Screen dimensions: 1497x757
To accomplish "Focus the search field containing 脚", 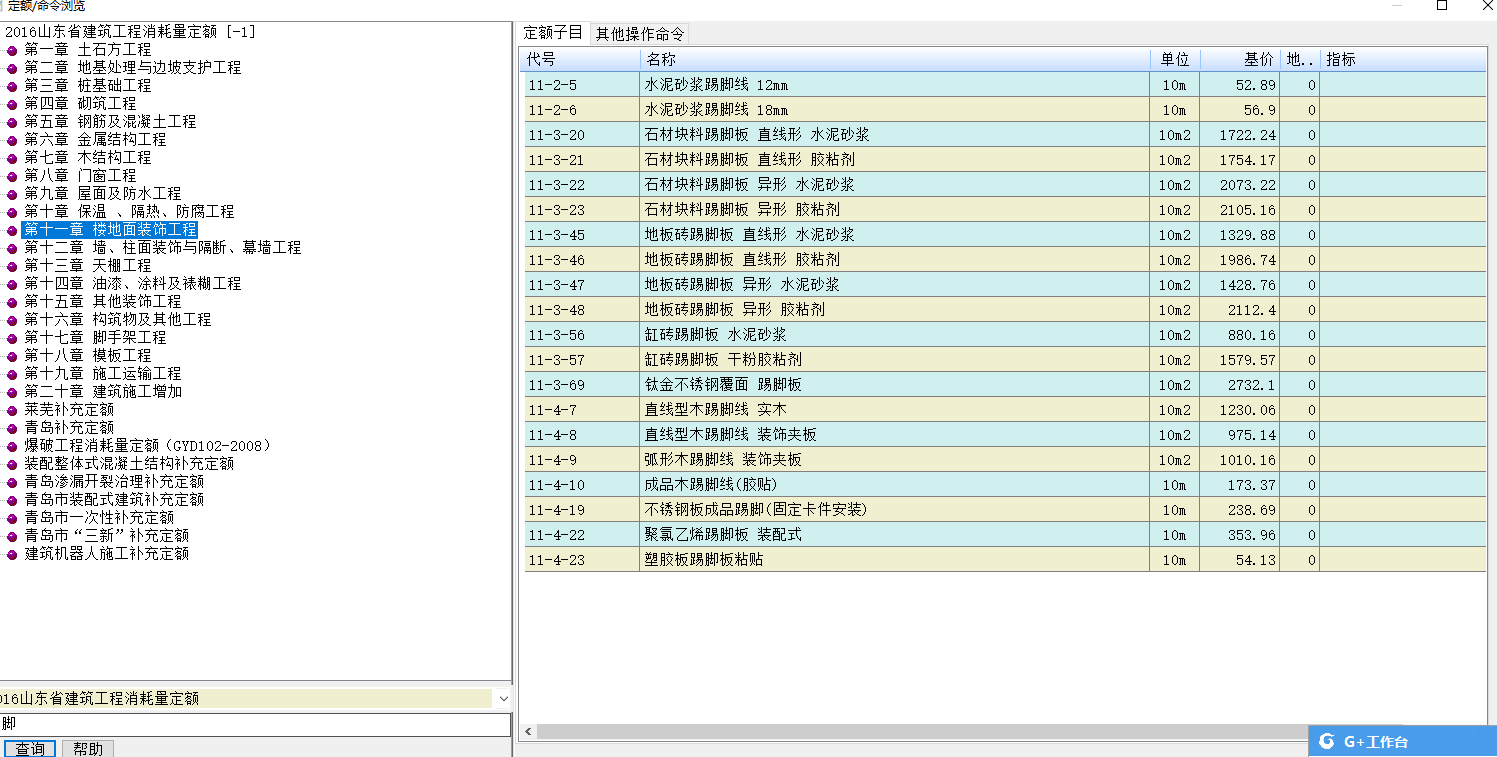I will 255,724.
